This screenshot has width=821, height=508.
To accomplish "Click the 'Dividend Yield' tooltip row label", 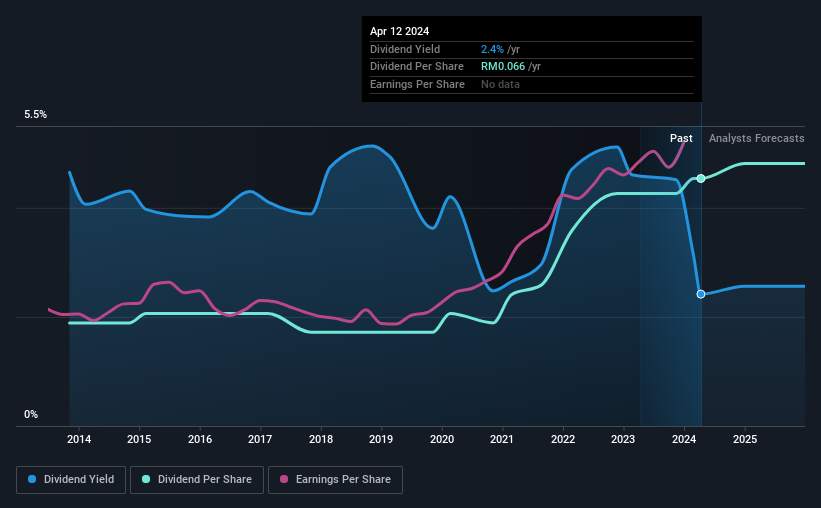I will pyautogui.click(x=405, y=49).
